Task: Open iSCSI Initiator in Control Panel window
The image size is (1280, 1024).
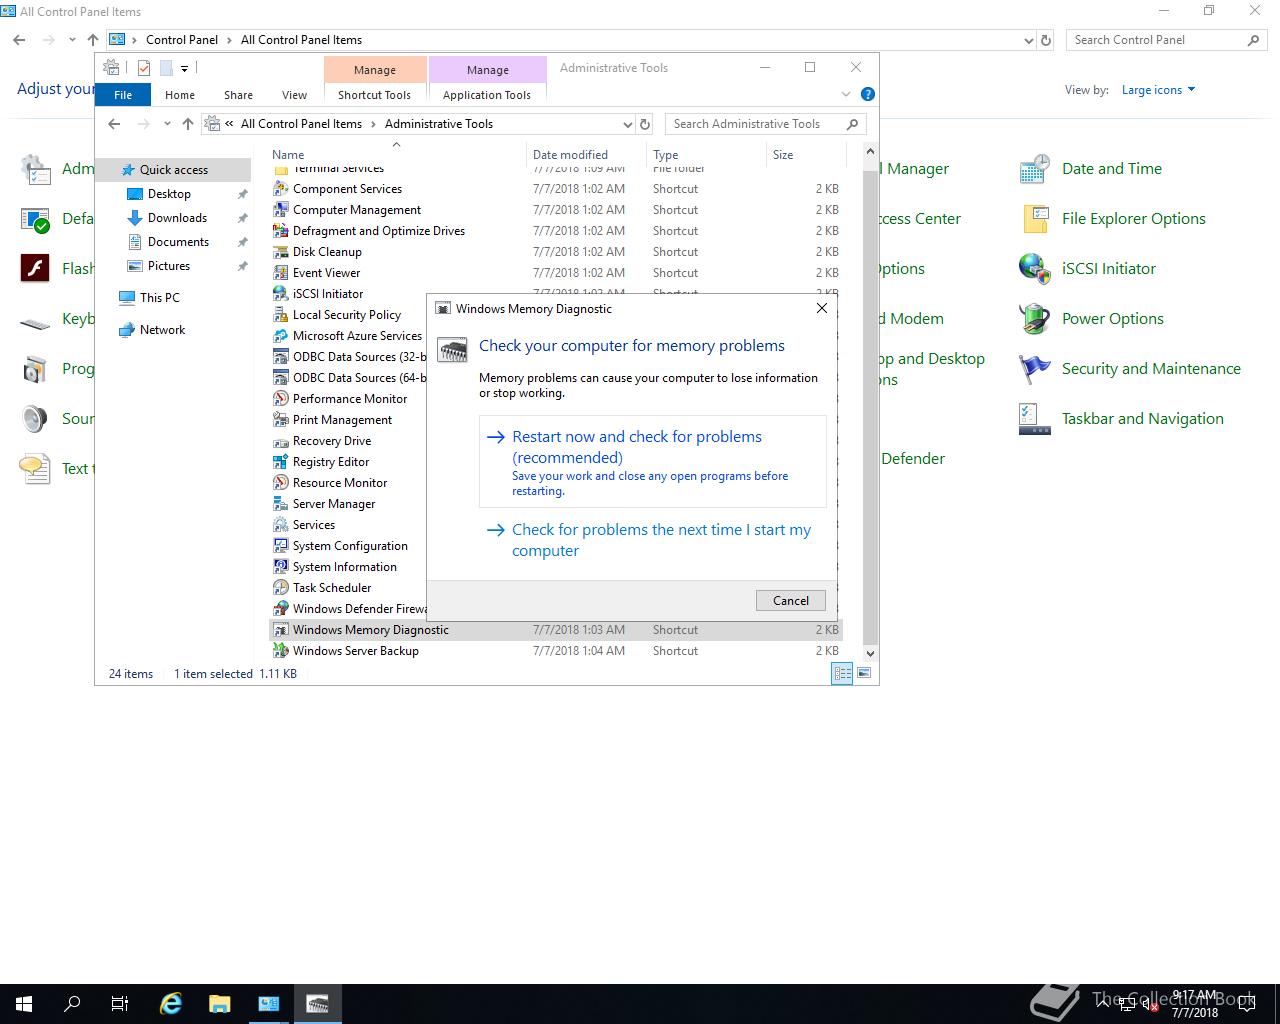Action: 1087,269
